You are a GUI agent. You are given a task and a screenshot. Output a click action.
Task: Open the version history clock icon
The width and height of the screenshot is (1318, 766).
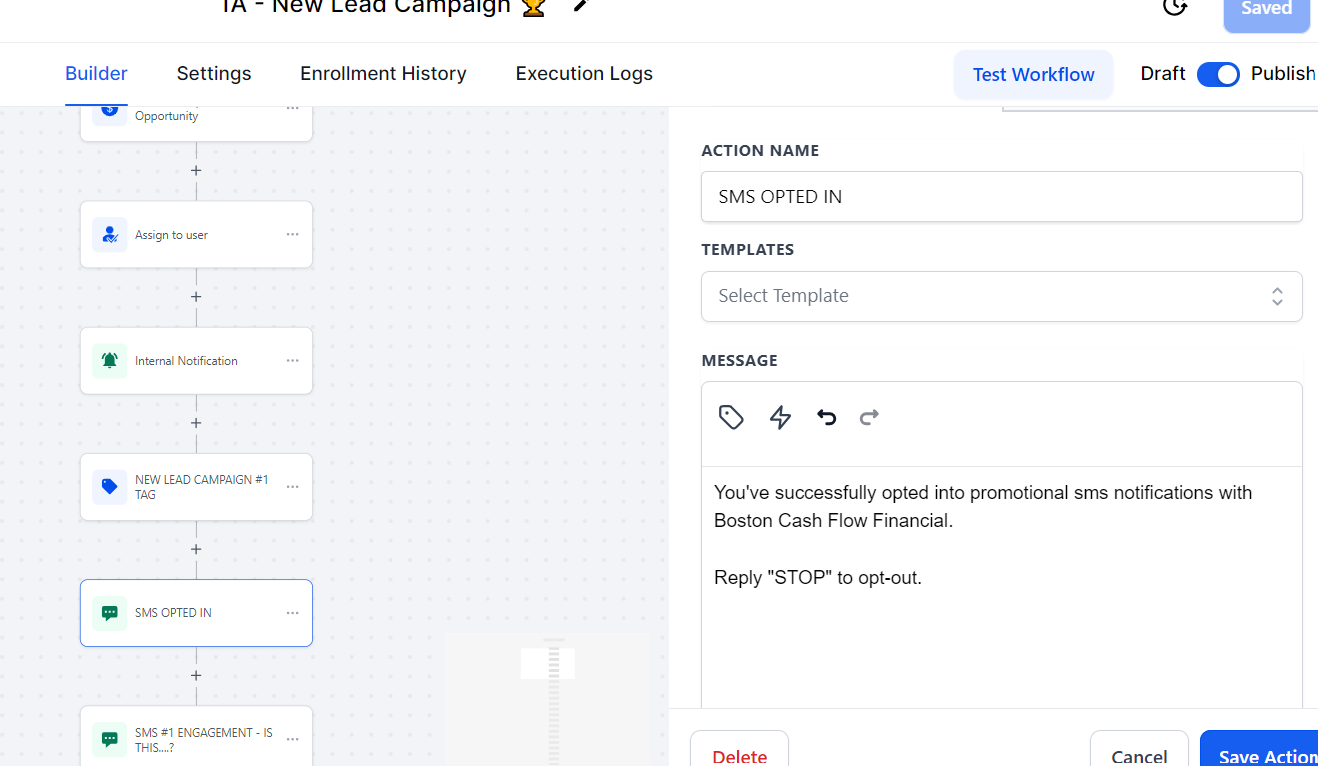click(1175, 7)
